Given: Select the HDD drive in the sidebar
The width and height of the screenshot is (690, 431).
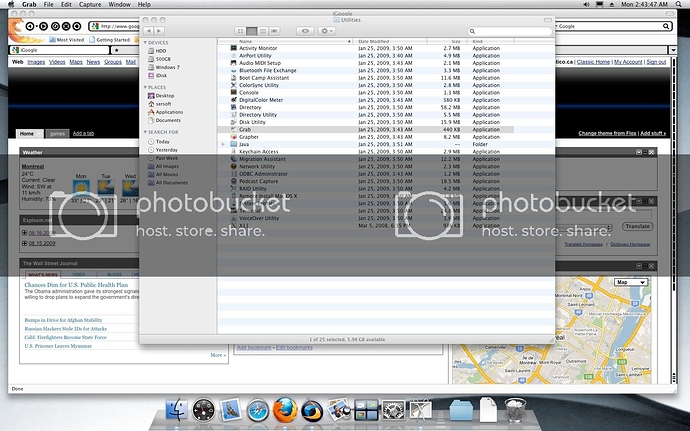Looking at the screenshot, I should tap(158, 51).
